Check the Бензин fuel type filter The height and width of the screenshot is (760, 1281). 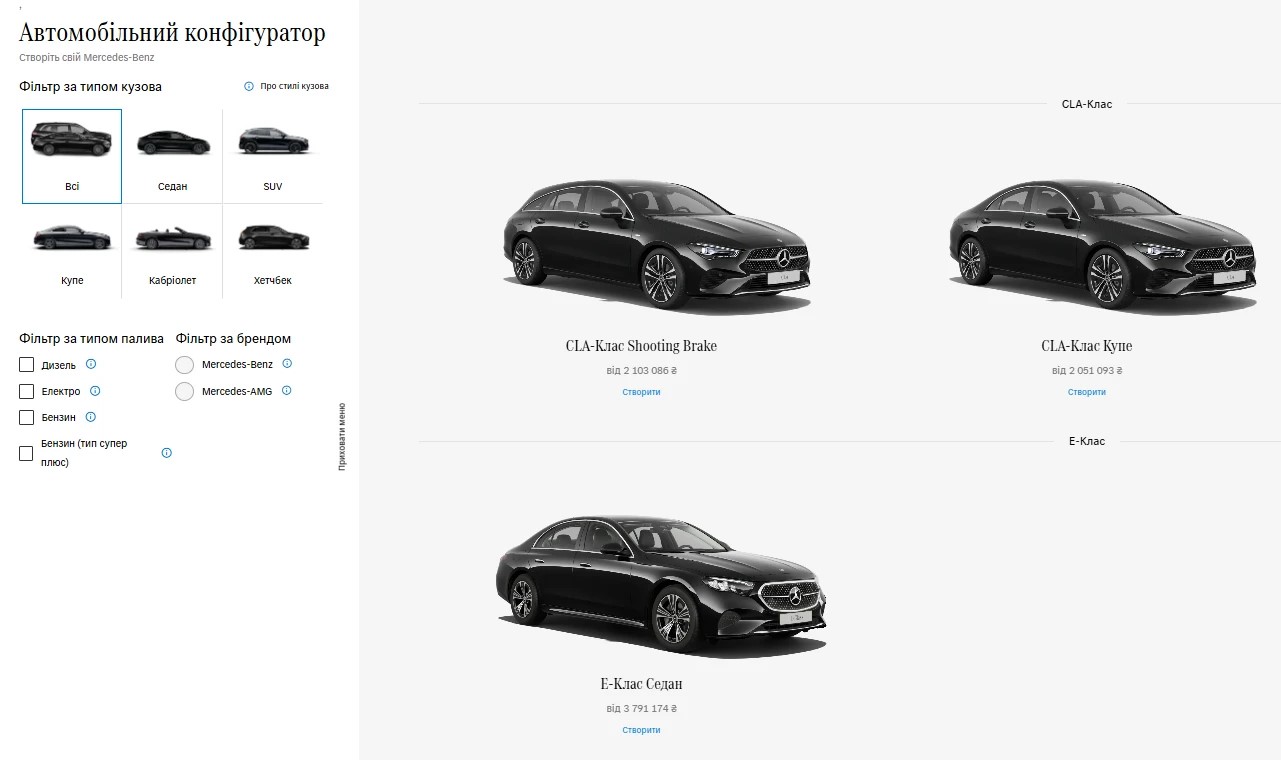click(x=26, y=417)
